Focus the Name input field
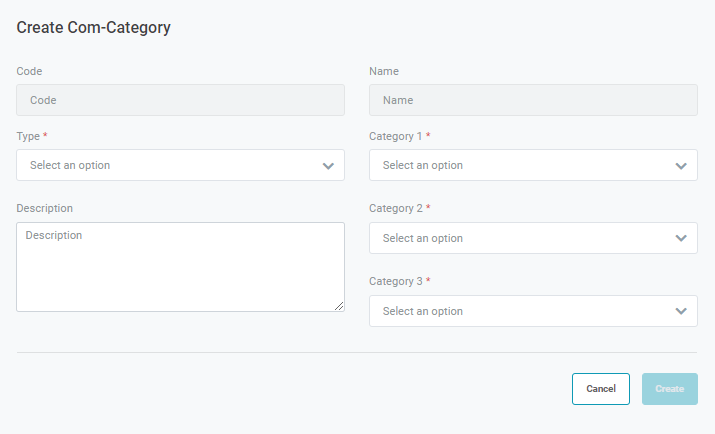The width and height of the screenshot is (715, 434). click(533, 100)
